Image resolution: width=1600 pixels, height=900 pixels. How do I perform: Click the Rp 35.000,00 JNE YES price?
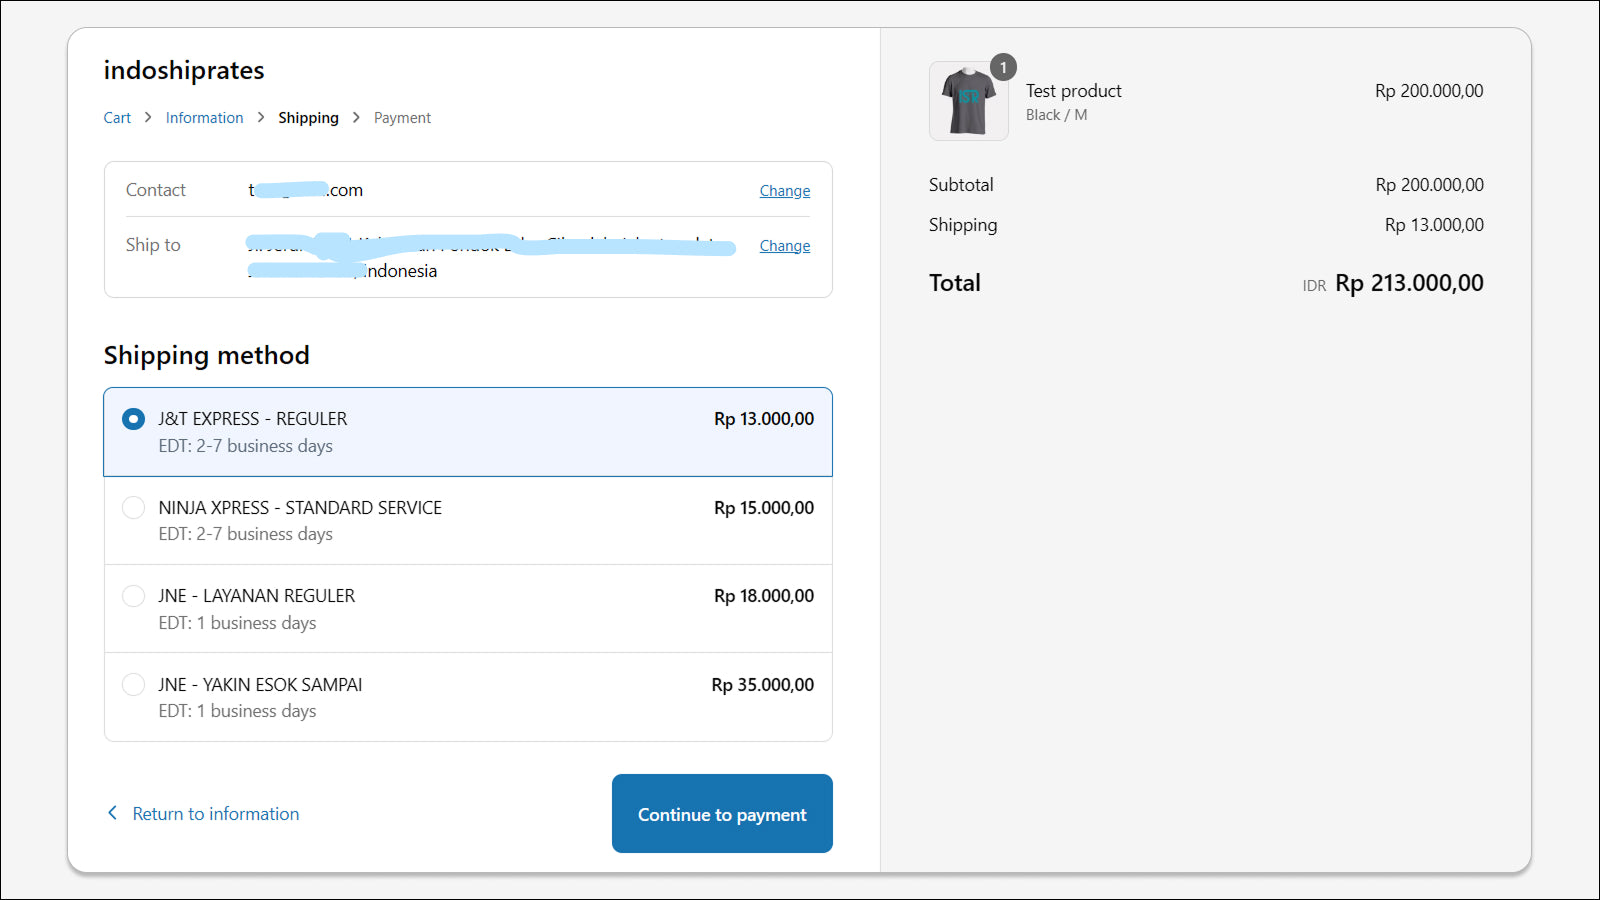[763, 685]
